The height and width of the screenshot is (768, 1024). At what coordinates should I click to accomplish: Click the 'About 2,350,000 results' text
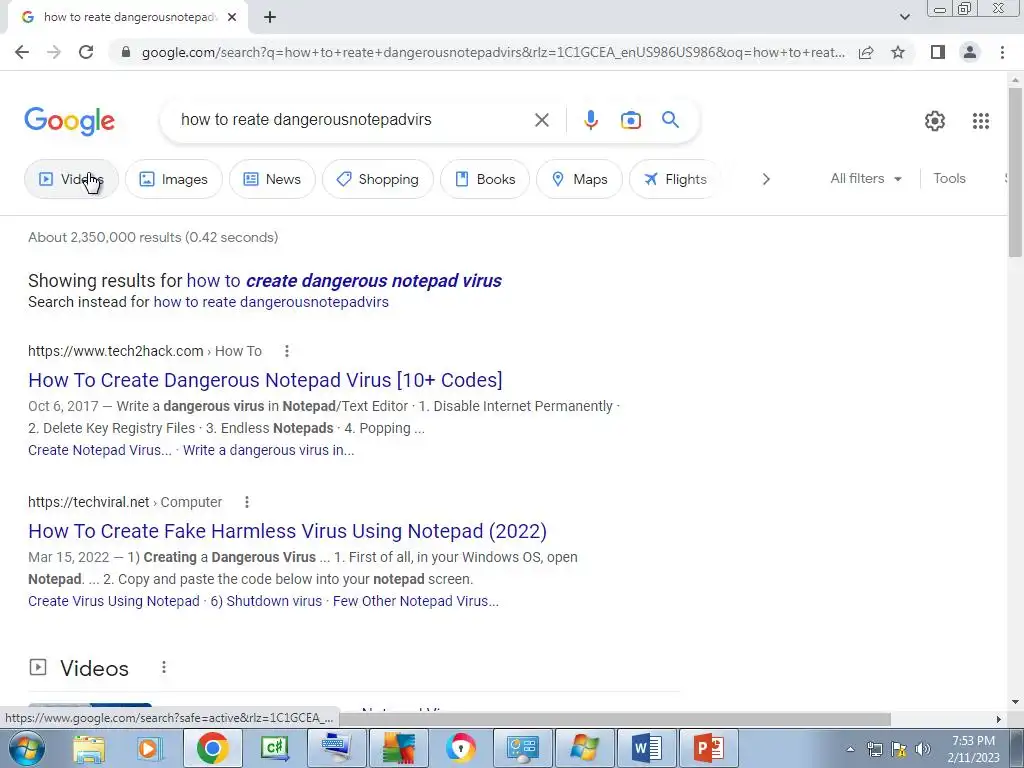(153, 238)
